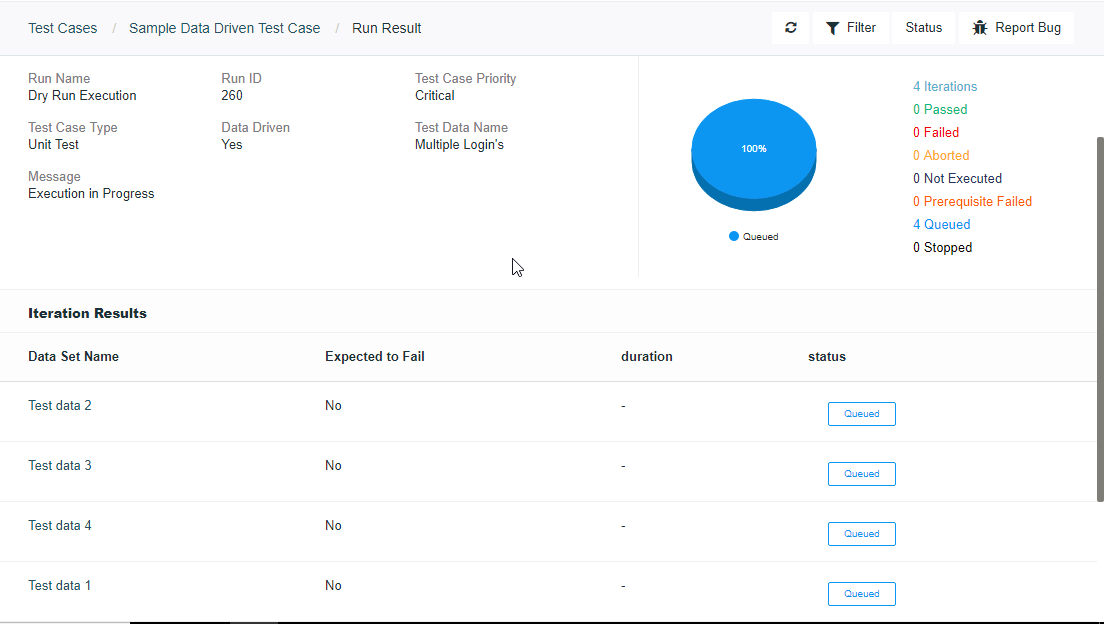Click the 0 Aborted count
The image size is (1104, 624).
tap(941, 156)
